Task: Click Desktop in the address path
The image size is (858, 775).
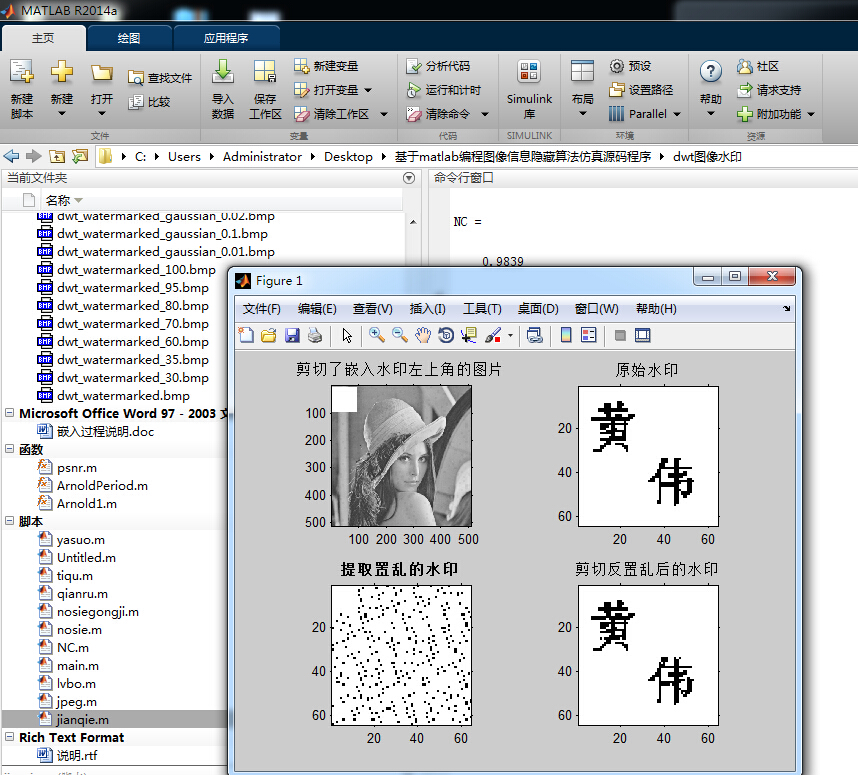Action: pyautogui.click(x=348, y=157)
